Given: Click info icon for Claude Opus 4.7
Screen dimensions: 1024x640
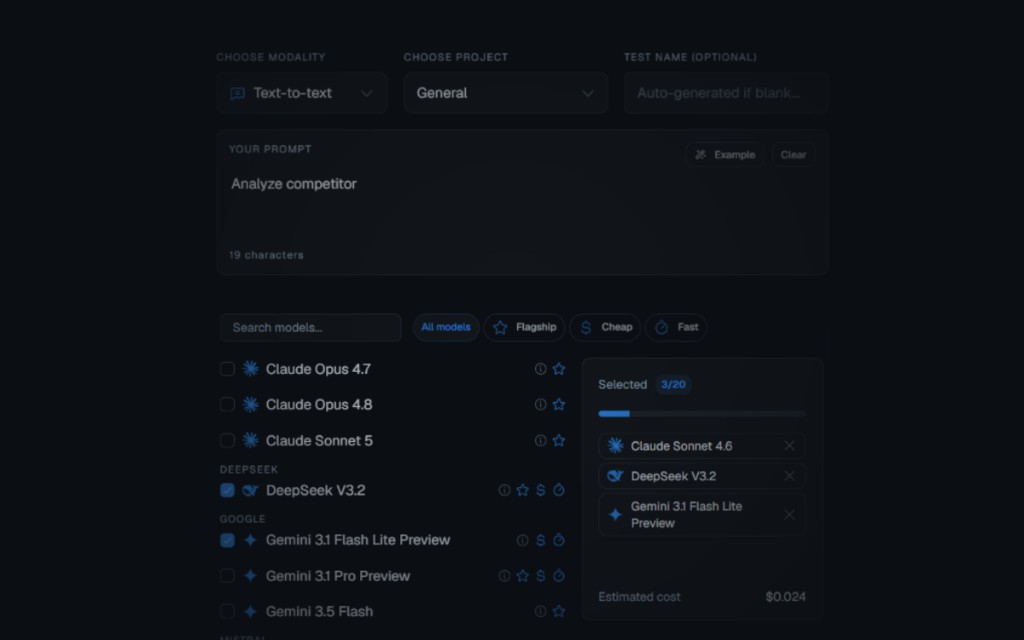Looking at the screenshot, I should [540, 369].
